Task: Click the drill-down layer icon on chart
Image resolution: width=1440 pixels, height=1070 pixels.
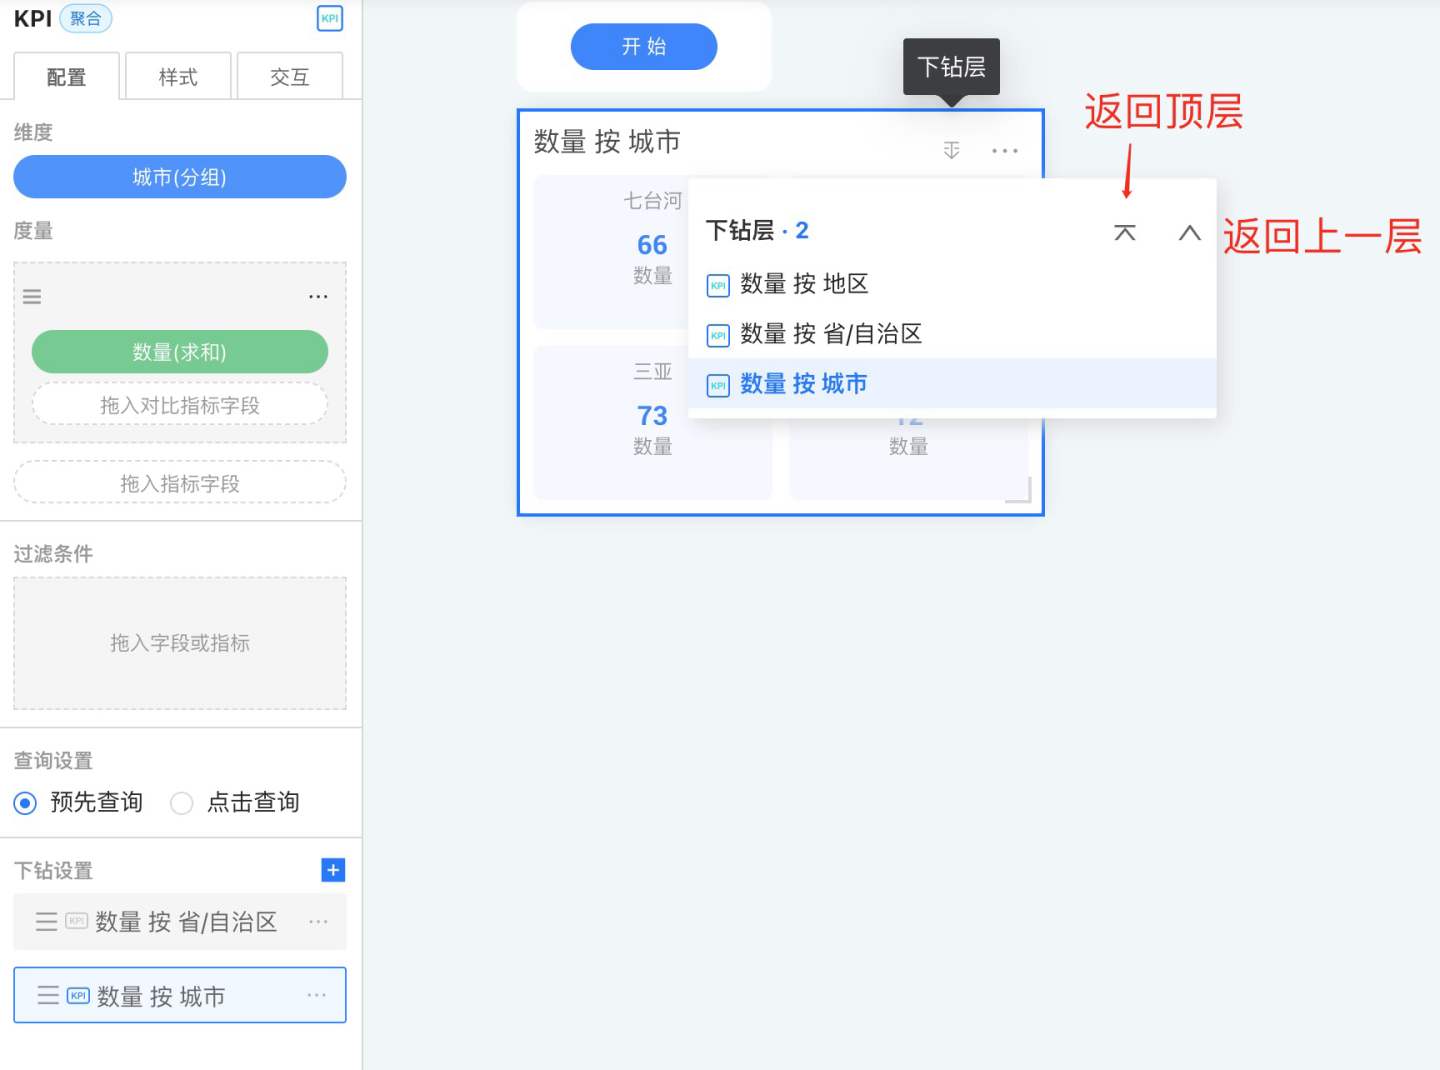Action: pyautogui.click(x=951, y=150)
